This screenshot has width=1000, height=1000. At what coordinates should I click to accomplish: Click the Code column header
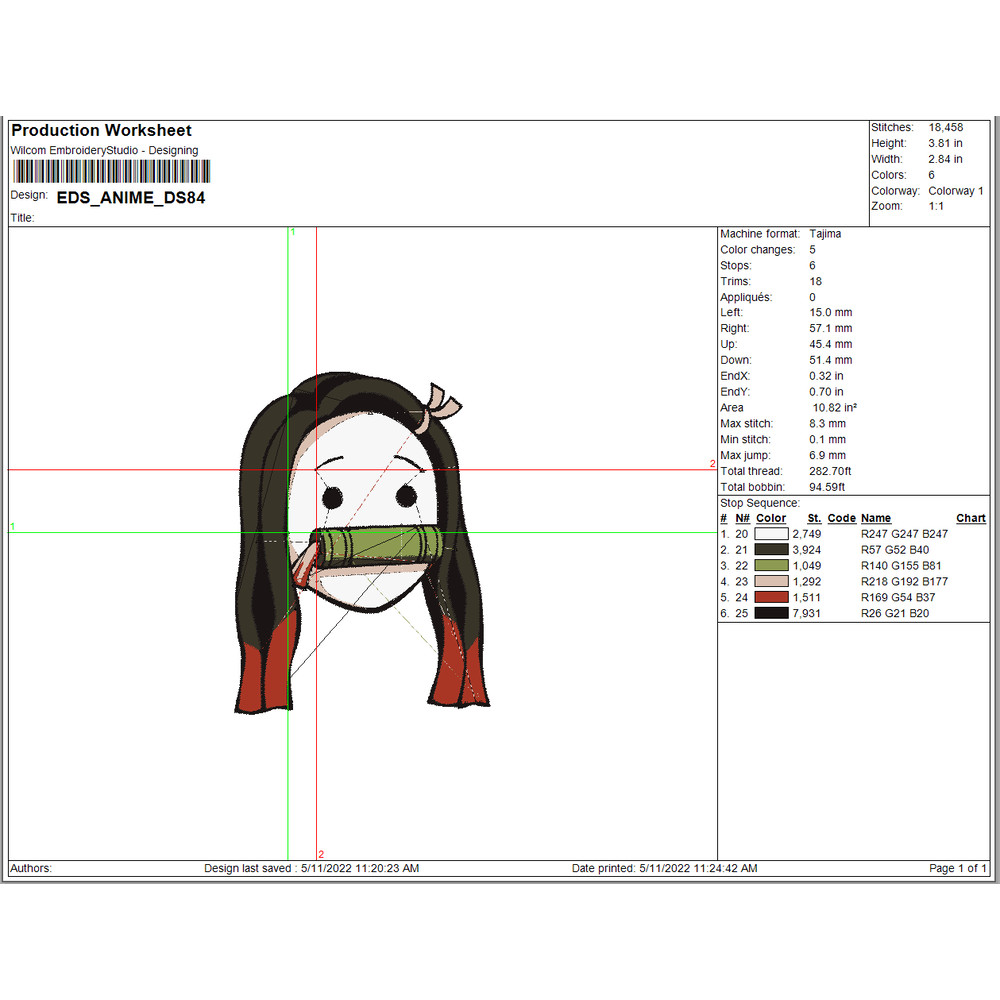841,518
